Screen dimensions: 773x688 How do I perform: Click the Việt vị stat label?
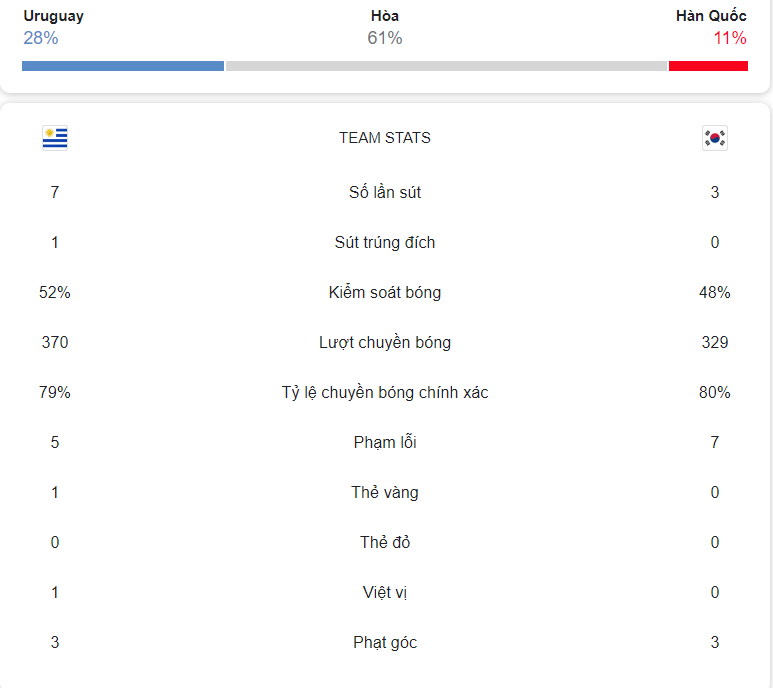[385, 592]
